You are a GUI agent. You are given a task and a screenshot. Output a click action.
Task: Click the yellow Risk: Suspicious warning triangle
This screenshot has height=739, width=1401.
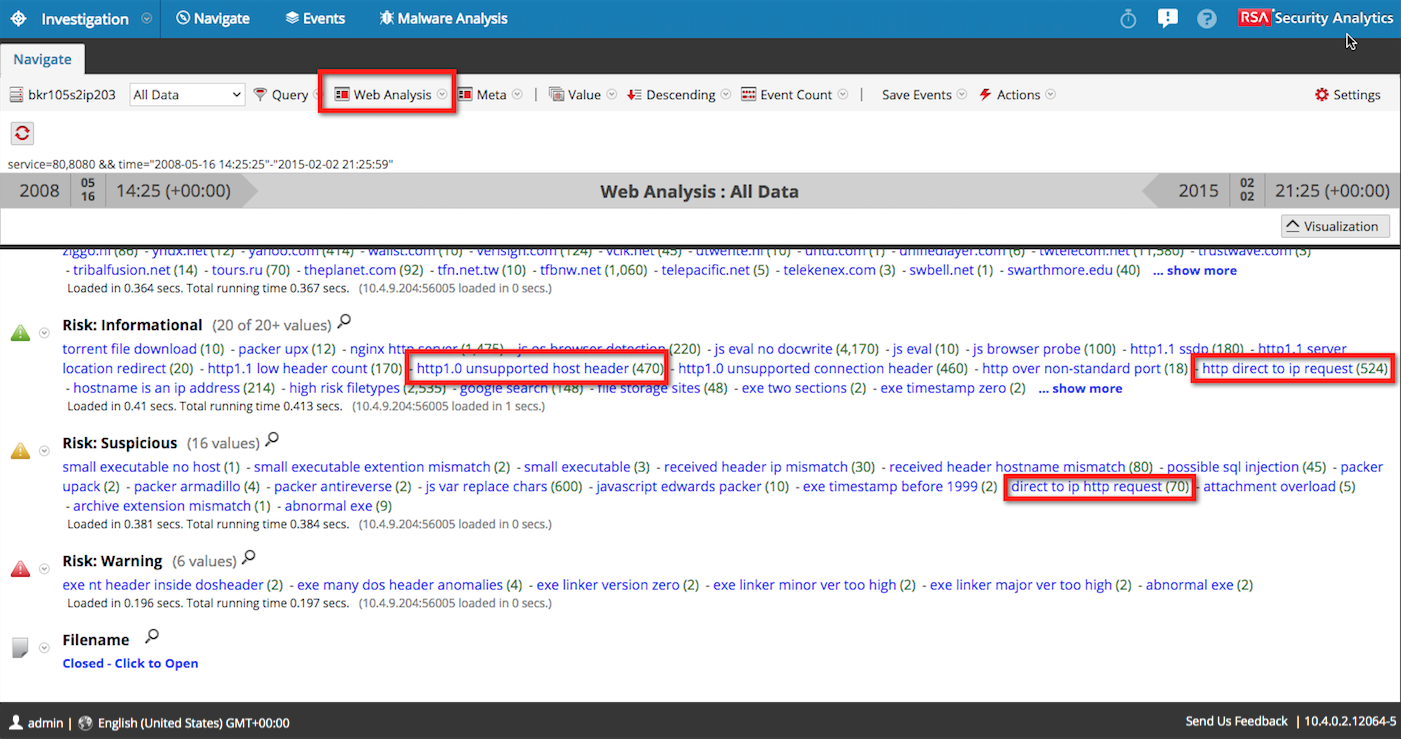(20, 449)
